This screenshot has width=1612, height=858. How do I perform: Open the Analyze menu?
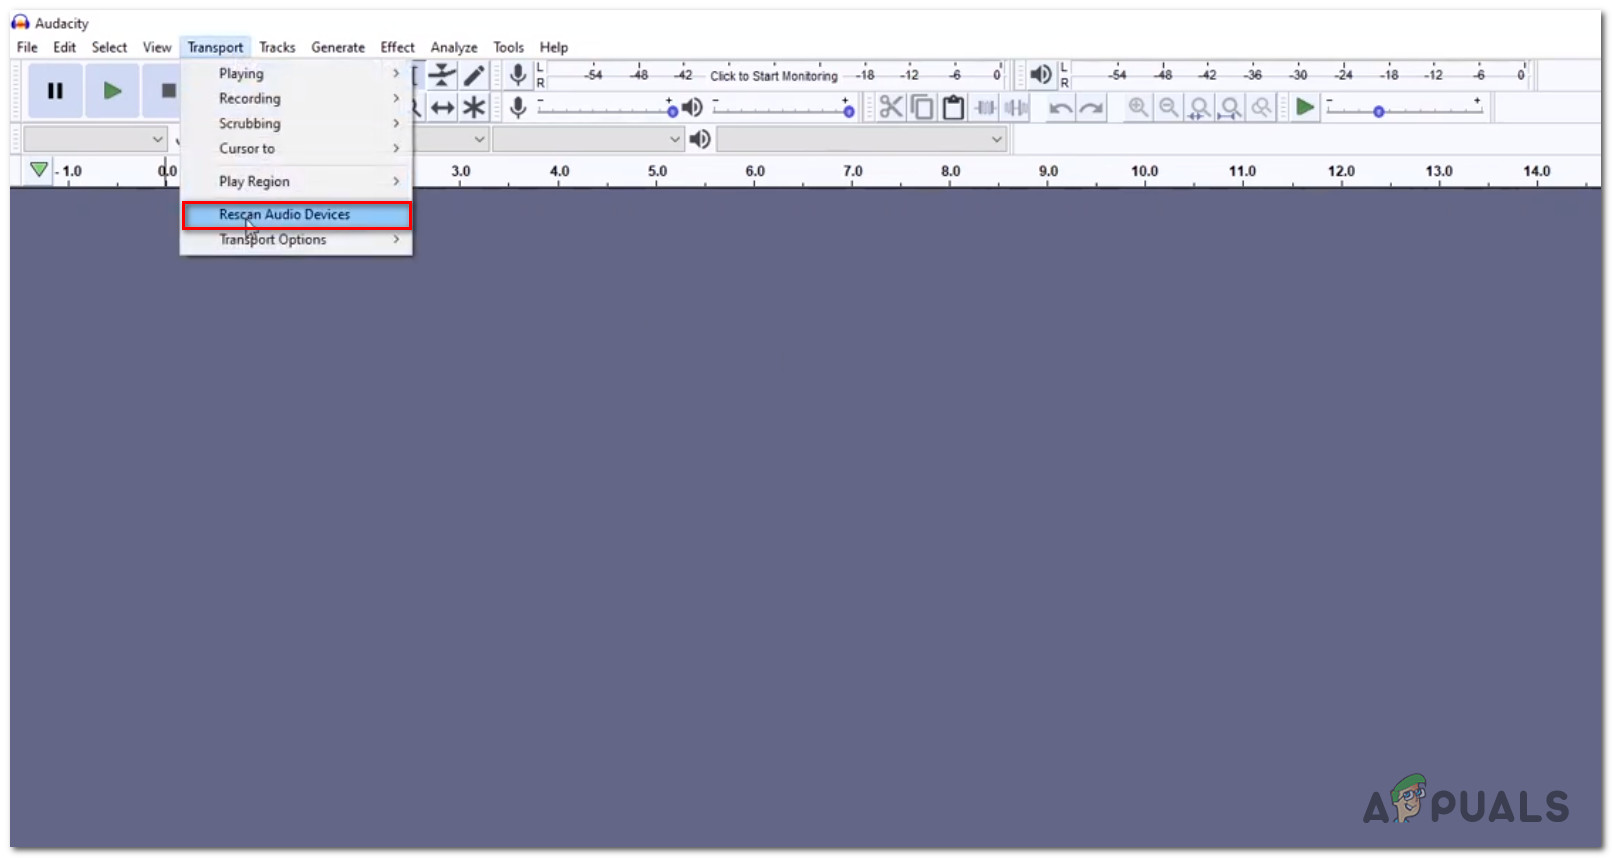pyautogui.click(x=454, y=47)
